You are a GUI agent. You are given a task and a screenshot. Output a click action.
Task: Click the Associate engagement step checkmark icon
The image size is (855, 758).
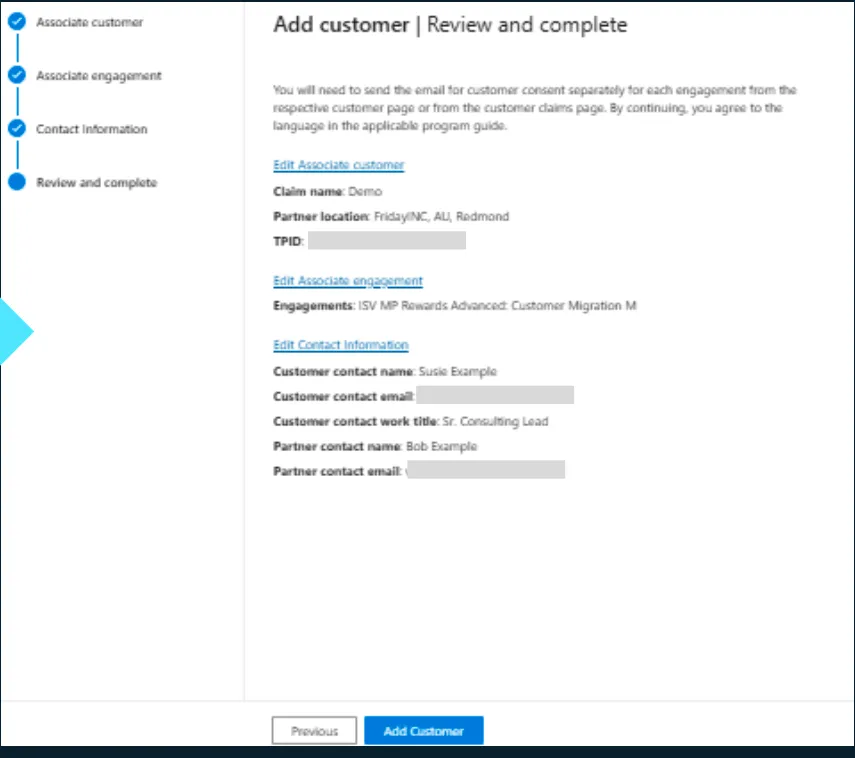[x=17, y=75]
